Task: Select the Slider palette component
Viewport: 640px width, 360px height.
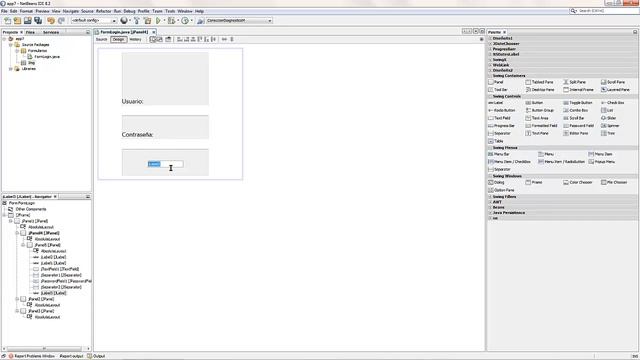Action: click(609, 118)
